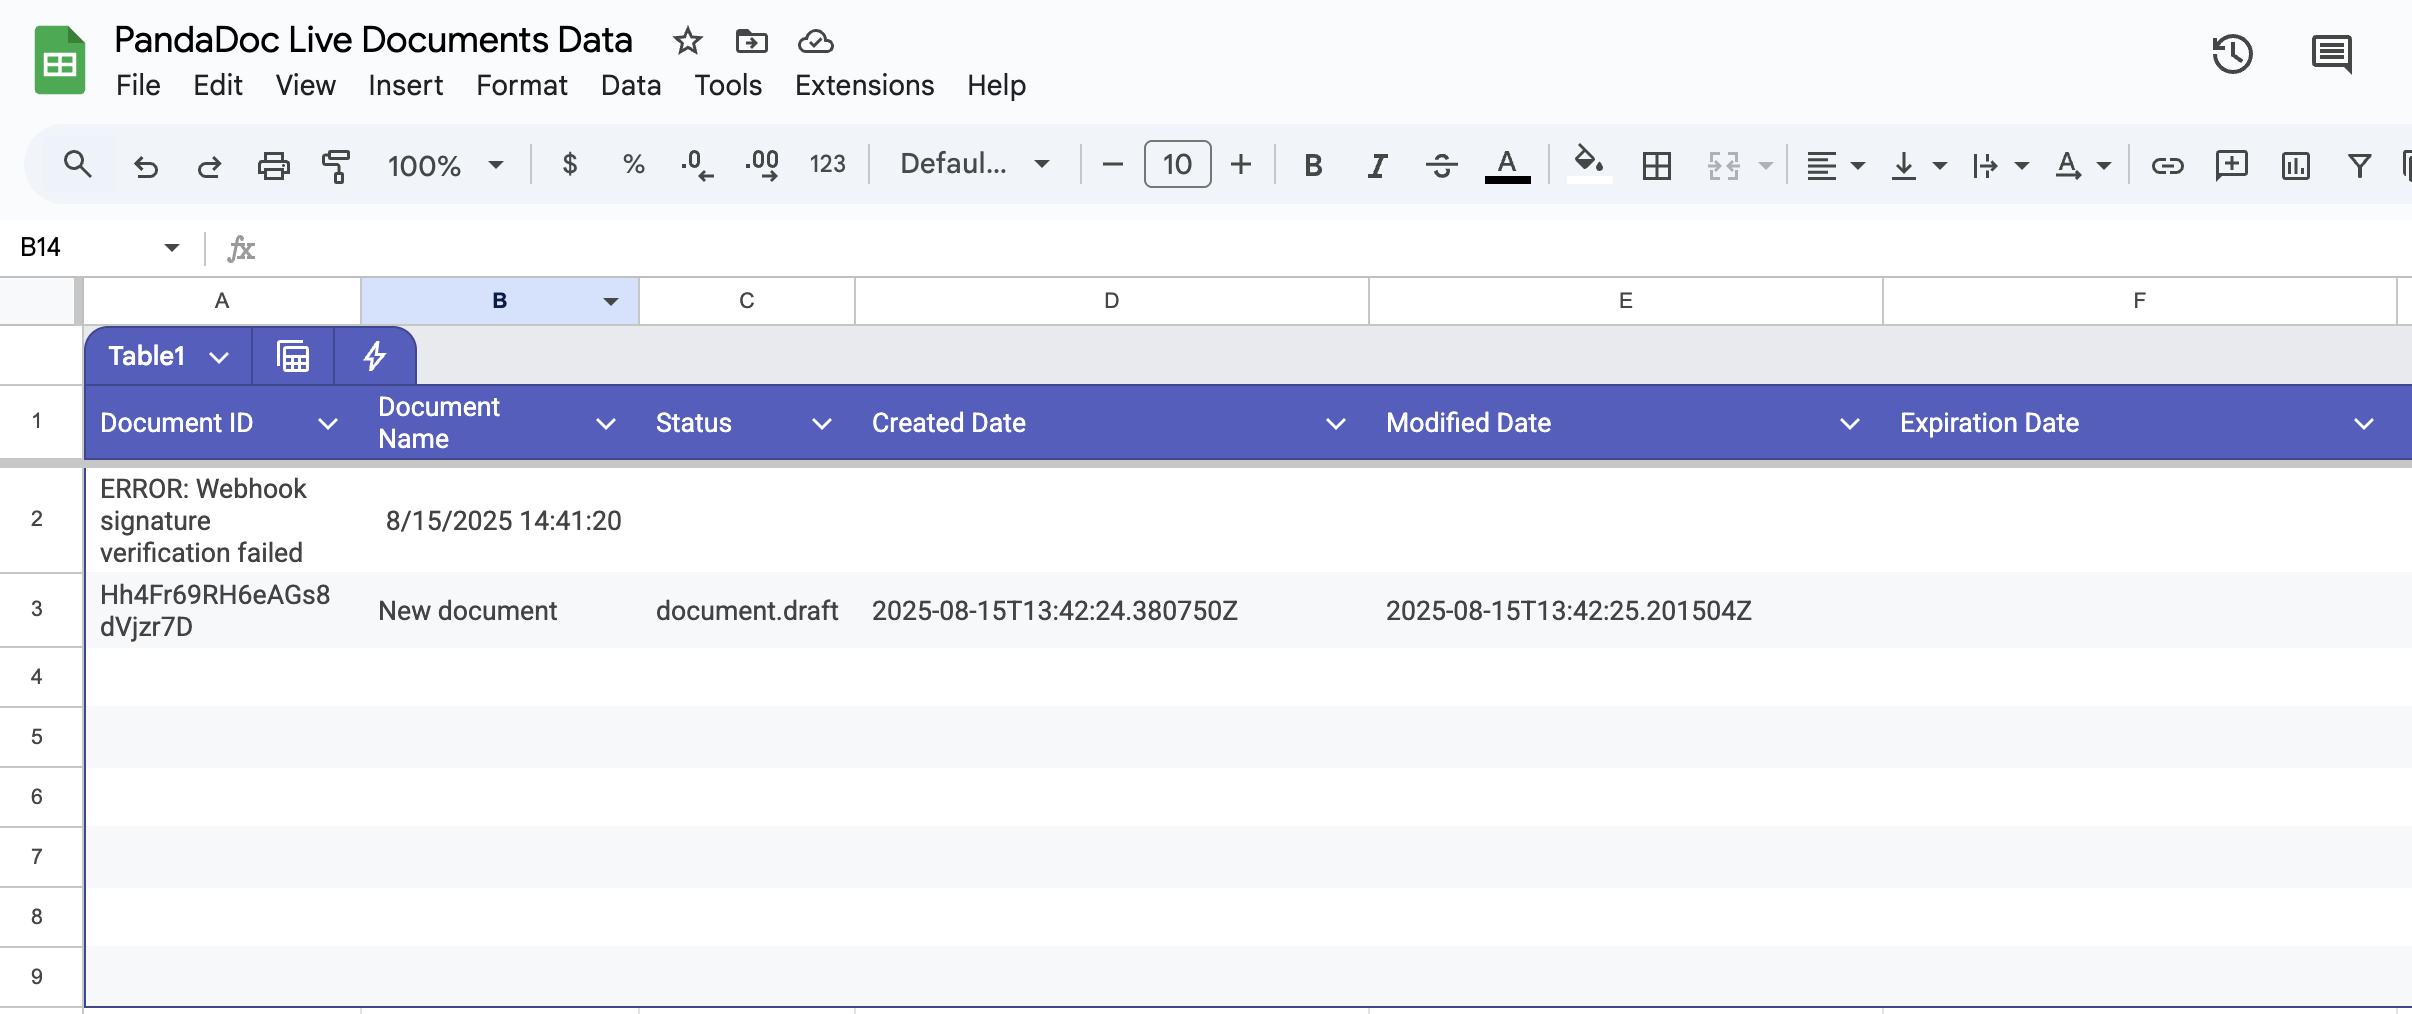
Task: Open horizontal align dropdown
Action: (x=1835, y=165)
